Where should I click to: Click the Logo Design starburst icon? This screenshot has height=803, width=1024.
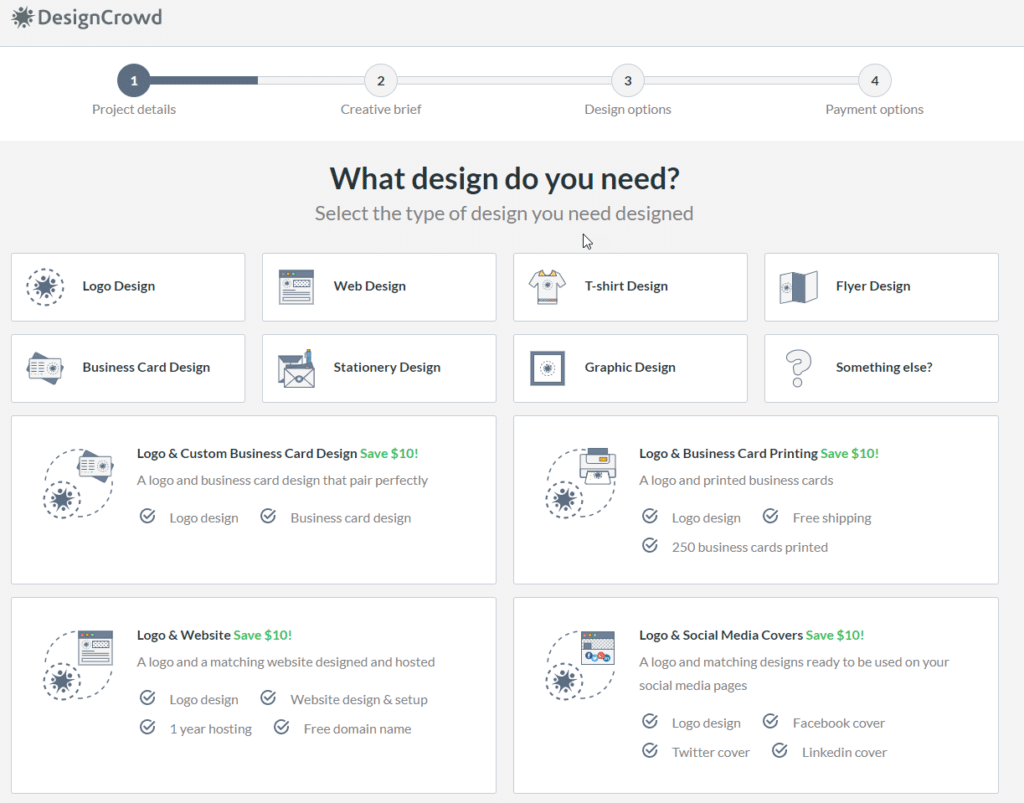[45, 287]
